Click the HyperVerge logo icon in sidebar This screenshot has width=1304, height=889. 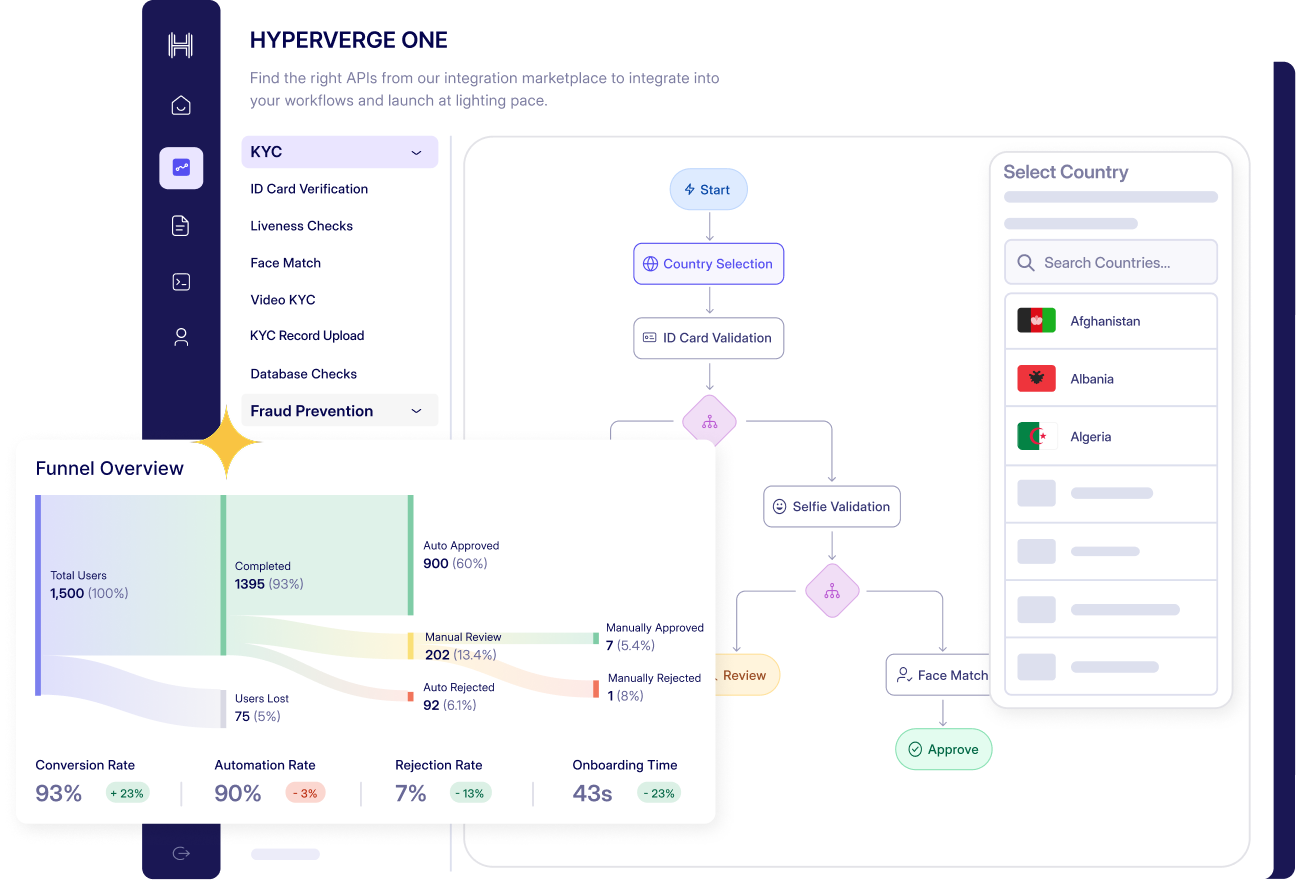pos(180,45)
